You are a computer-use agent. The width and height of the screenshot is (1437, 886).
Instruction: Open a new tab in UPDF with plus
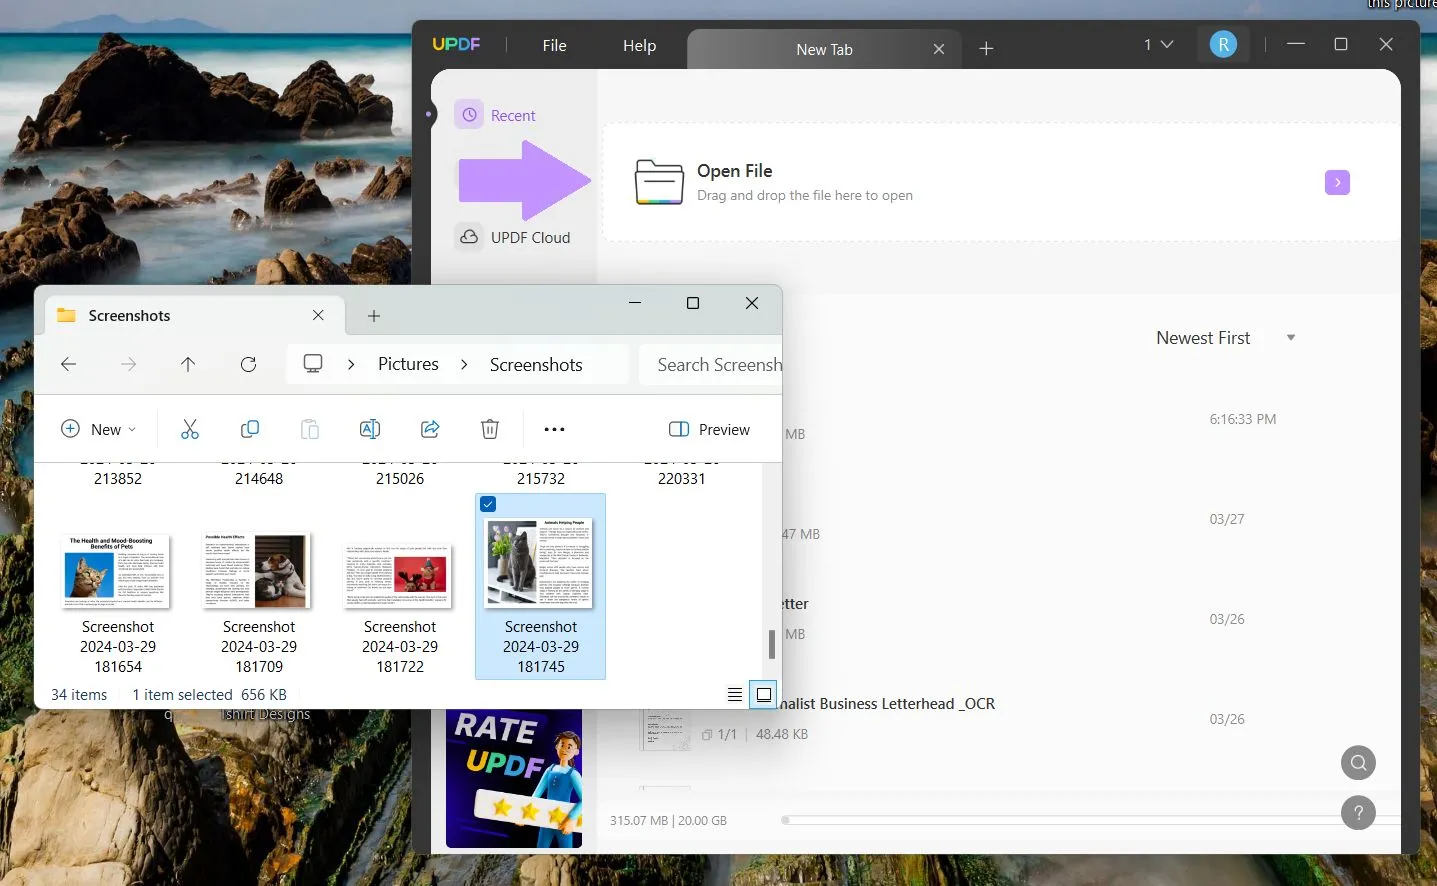pyautogui.click(x=986, y=48)
